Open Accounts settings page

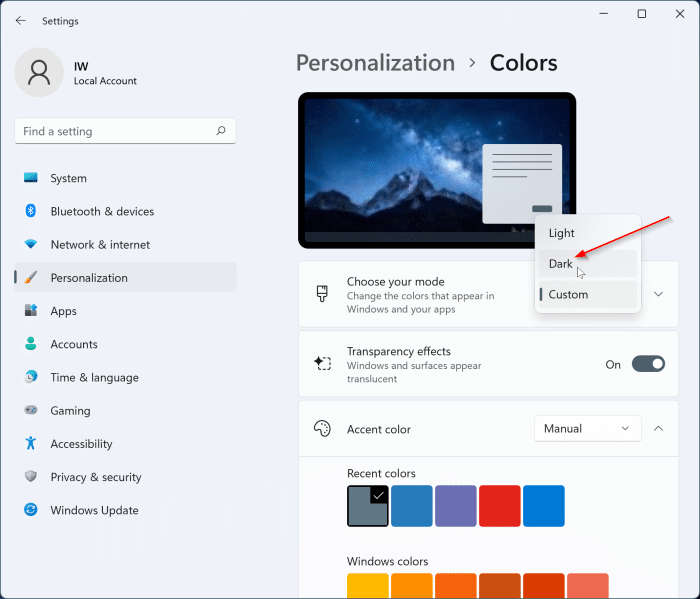[125, 344]
